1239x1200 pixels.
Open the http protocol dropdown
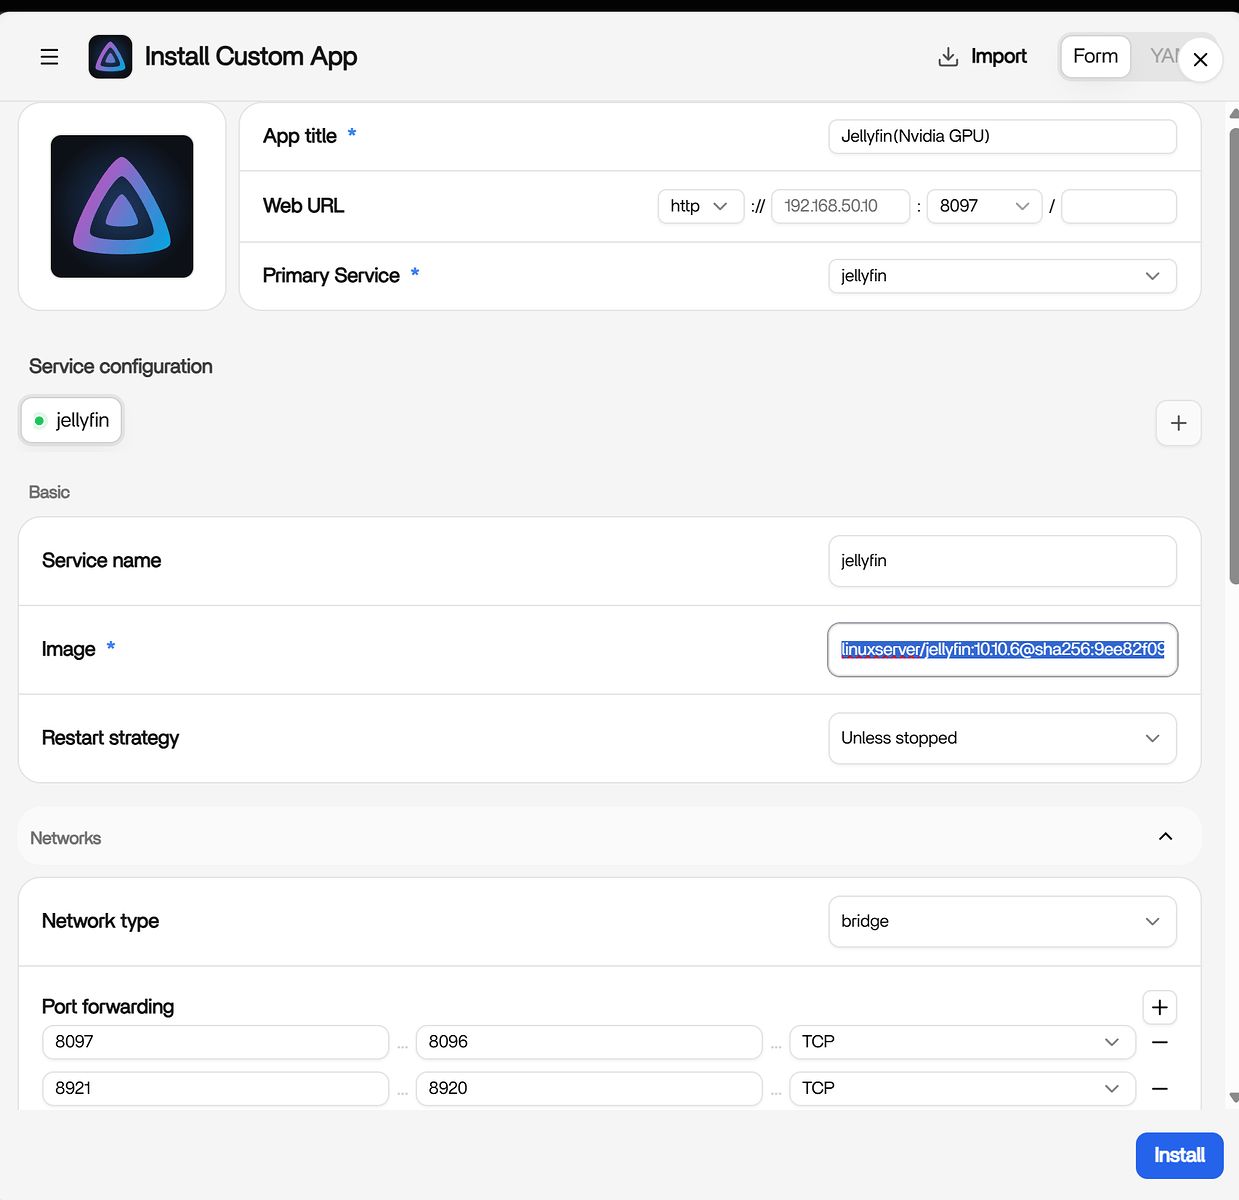[x=700, y=206]
